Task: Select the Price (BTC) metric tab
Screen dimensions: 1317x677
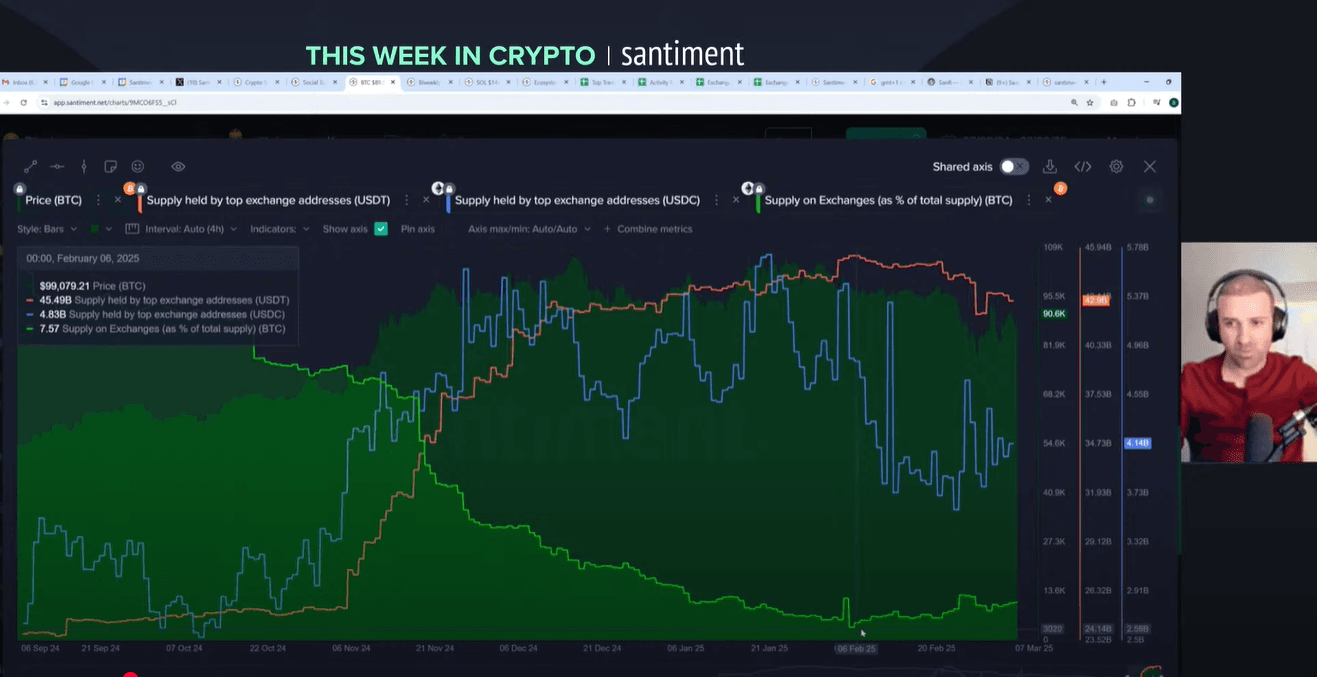Action: tap(53, 200)
